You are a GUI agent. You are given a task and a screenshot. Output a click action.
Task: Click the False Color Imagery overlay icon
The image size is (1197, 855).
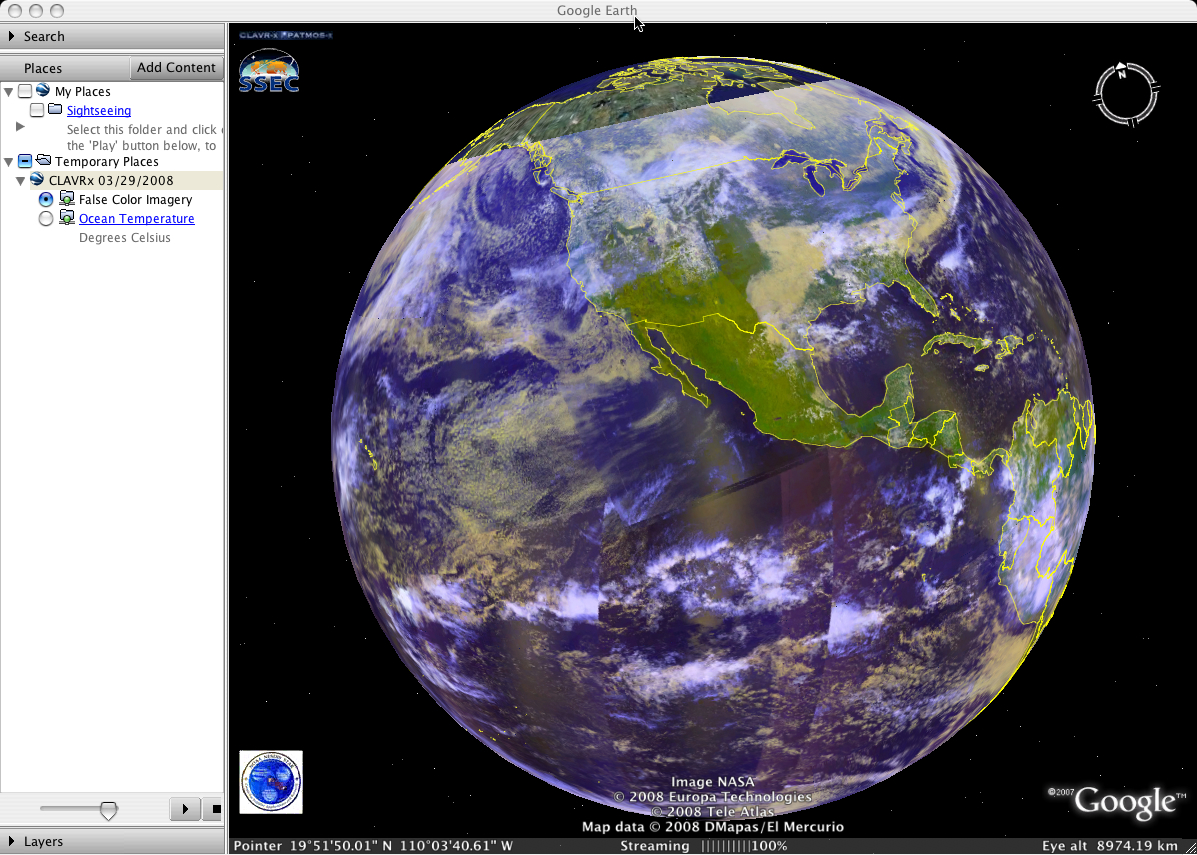[x=66, y=199]
